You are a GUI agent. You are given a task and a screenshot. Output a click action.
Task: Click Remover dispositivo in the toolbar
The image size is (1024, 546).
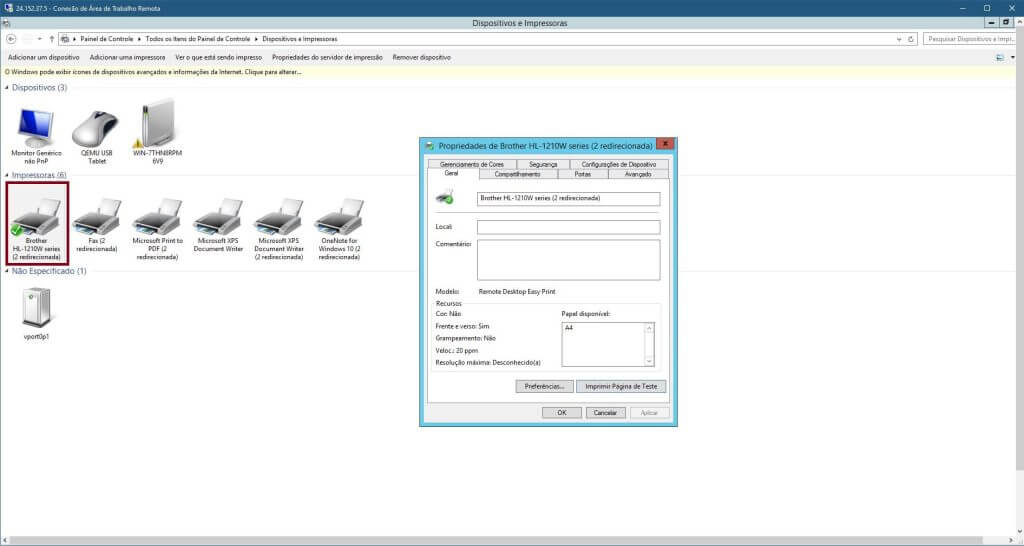point(422,57)
